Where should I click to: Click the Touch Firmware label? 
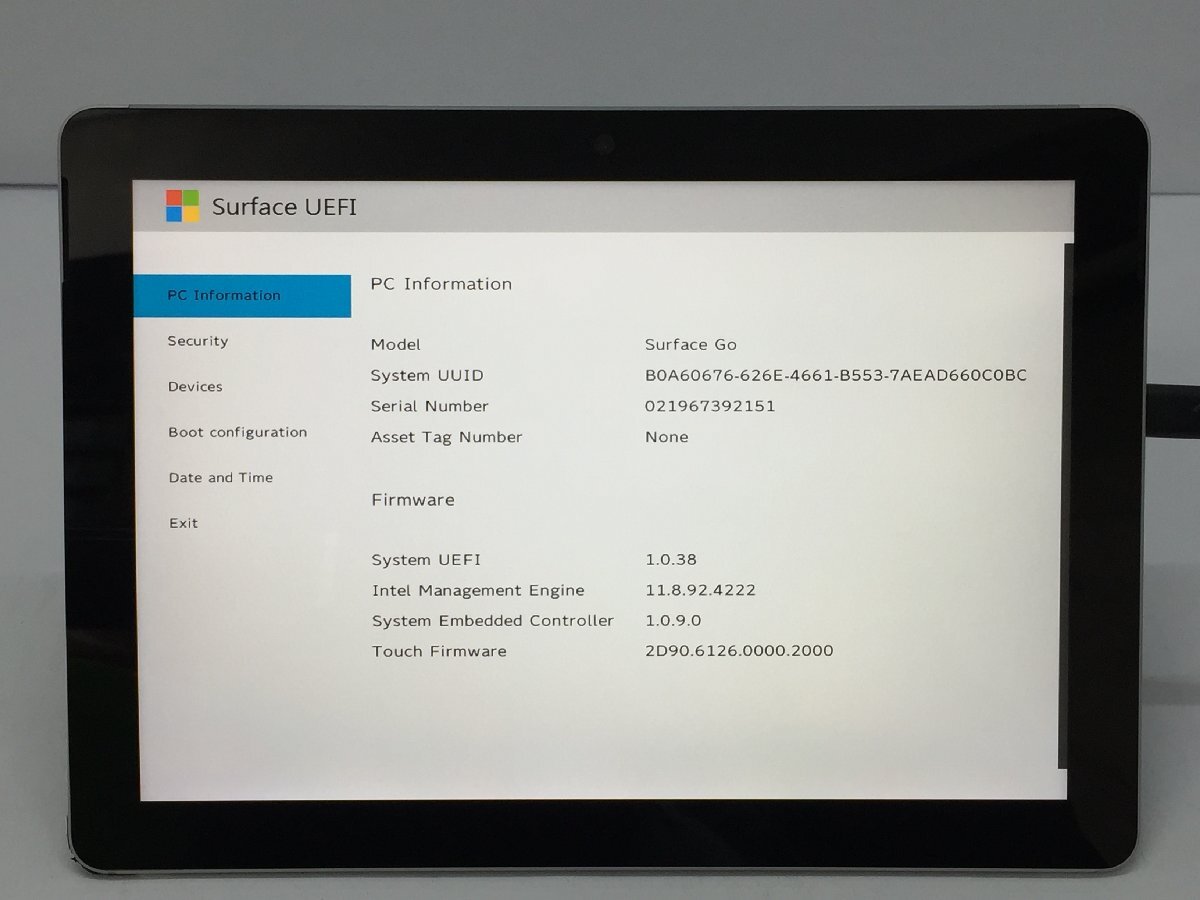tap(439, 651)
